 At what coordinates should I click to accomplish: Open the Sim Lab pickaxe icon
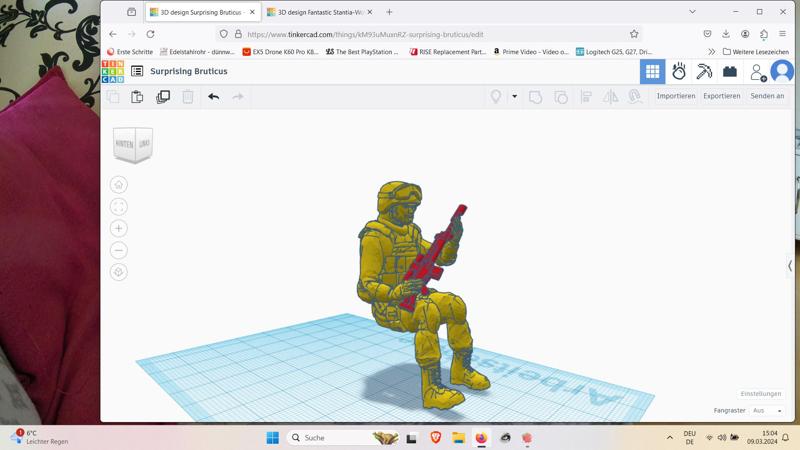point(704,72)
